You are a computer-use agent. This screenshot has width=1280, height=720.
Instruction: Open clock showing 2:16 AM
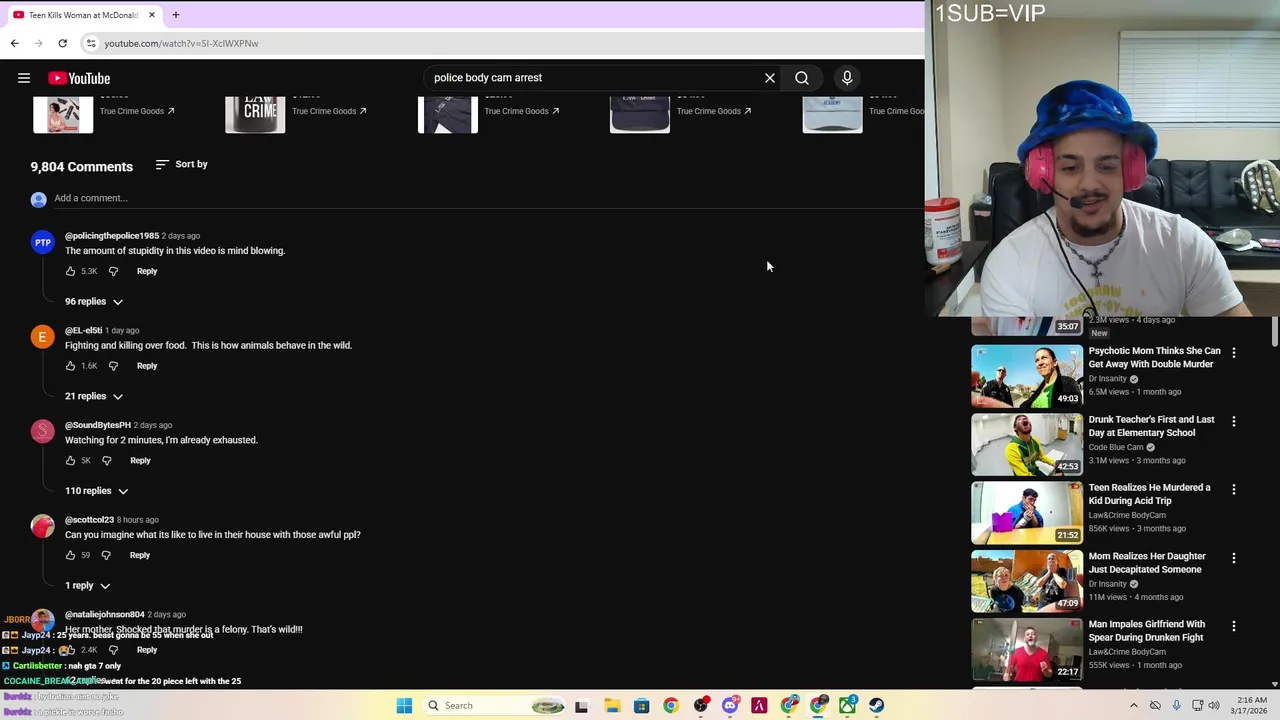click(x=1249, y=705)
